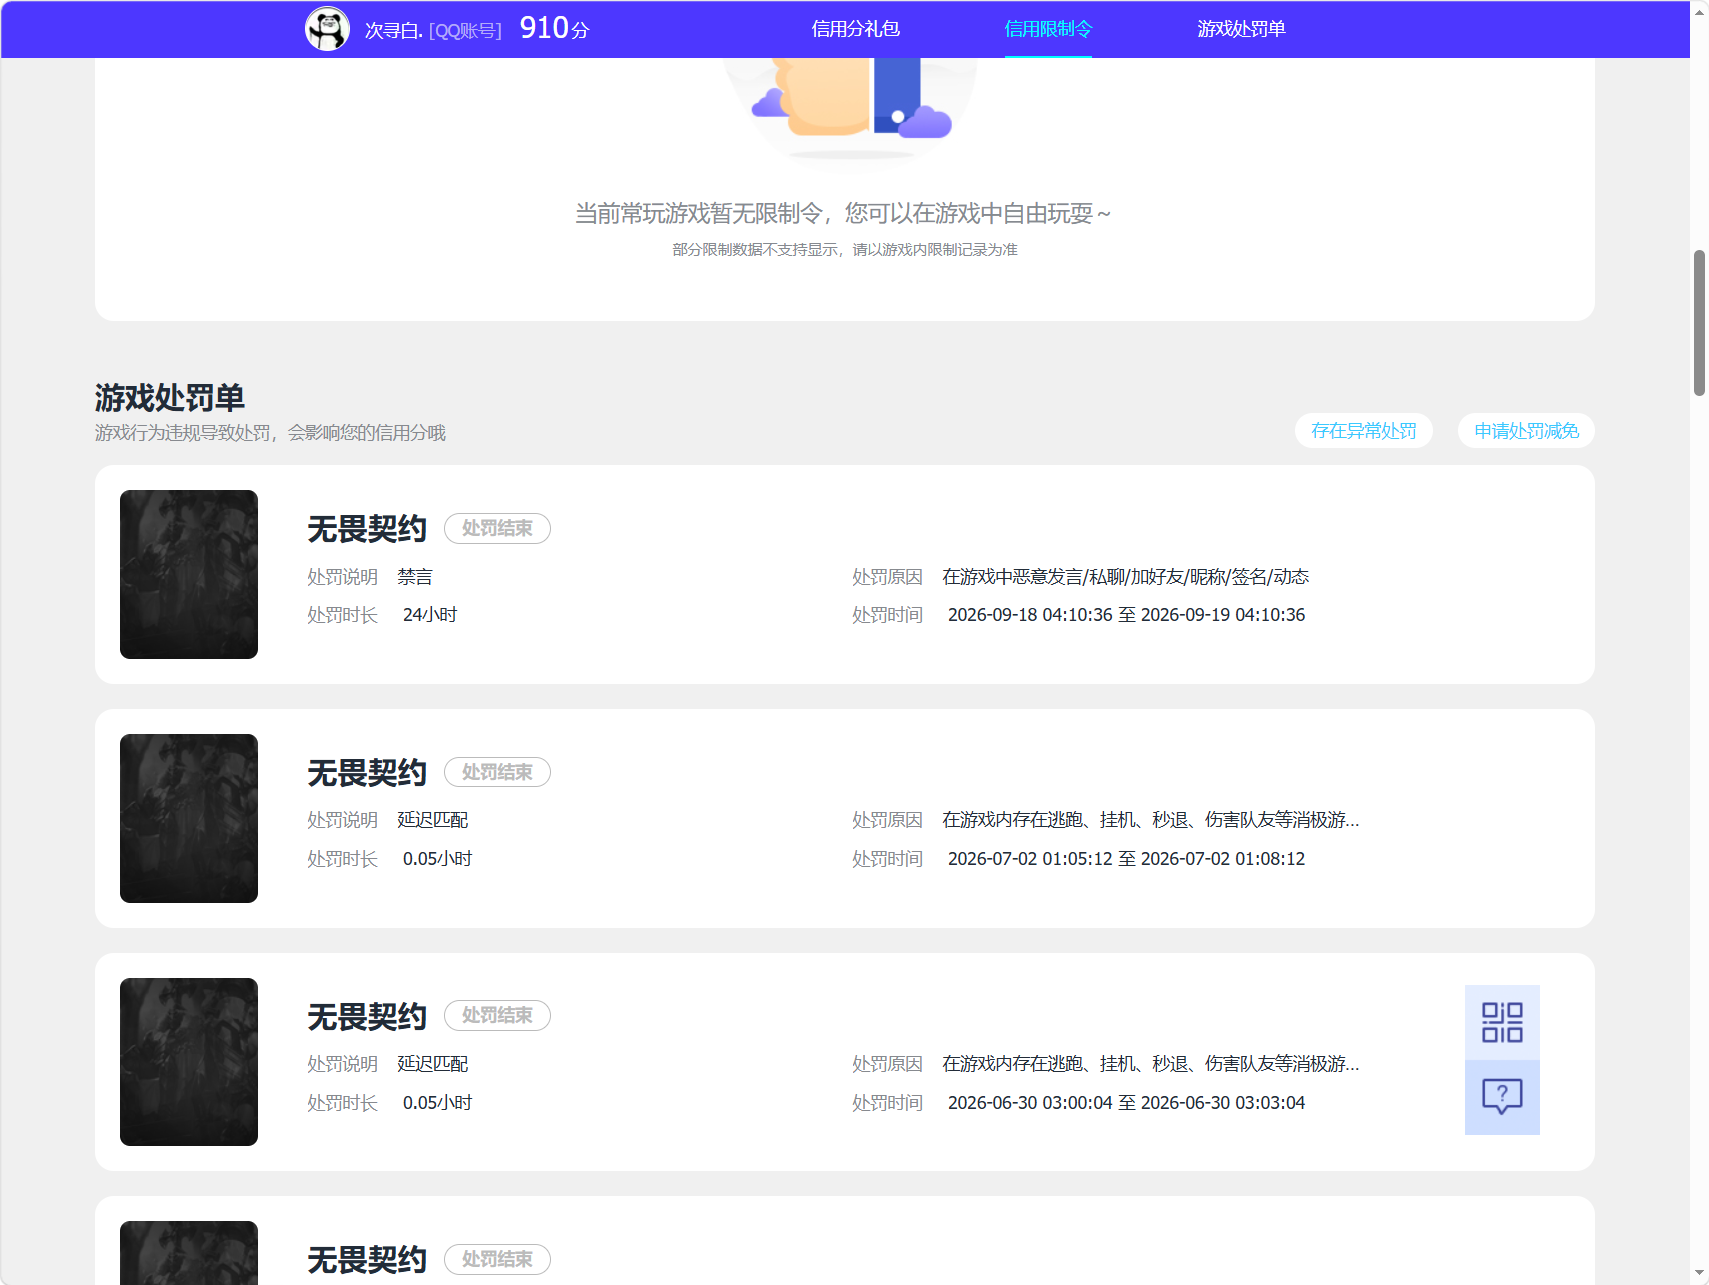Image resolution: width=1709 pixels, height=1285 pixels.
Task: Click the 910分 credit score
Action: point(554,28)
